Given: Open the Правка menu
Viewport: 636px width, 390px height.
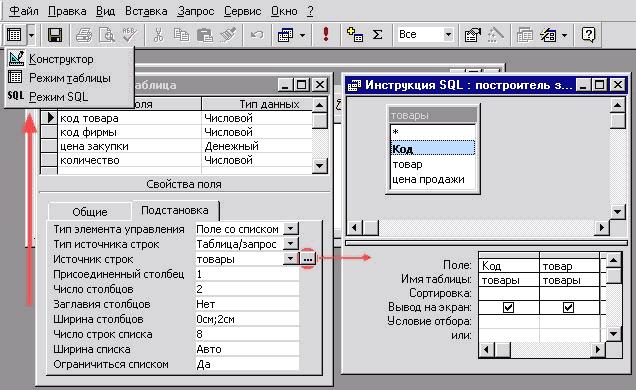Looking at the screenshot, I should [67, 11].
